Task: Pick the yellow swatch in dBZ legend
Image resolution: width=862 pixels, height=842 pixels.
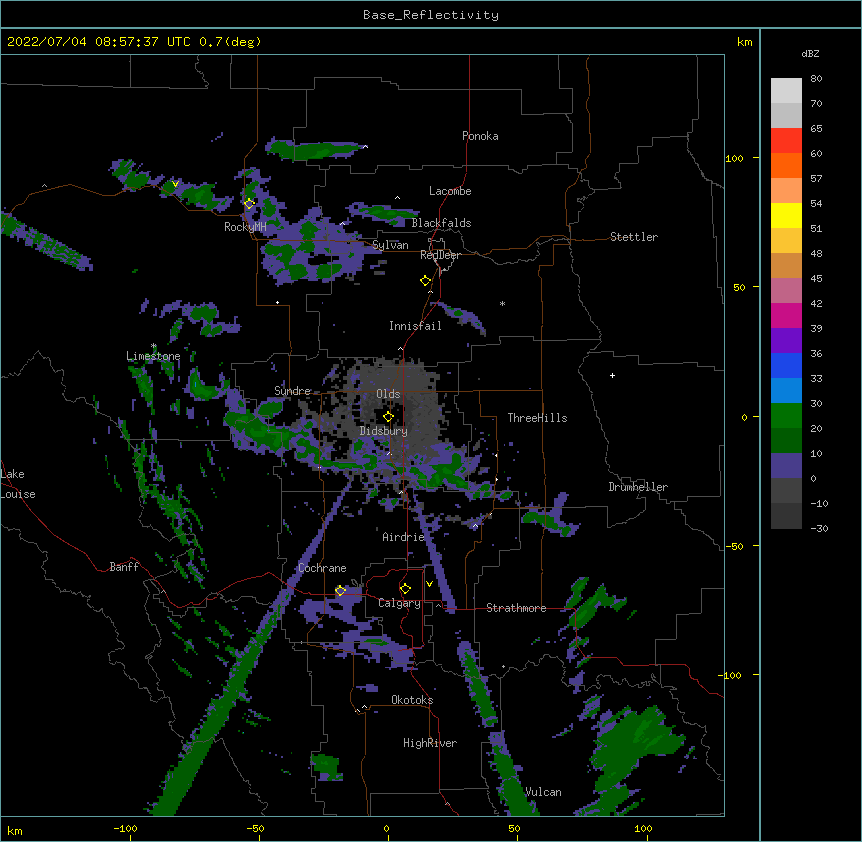Action: tap(786, 216)
